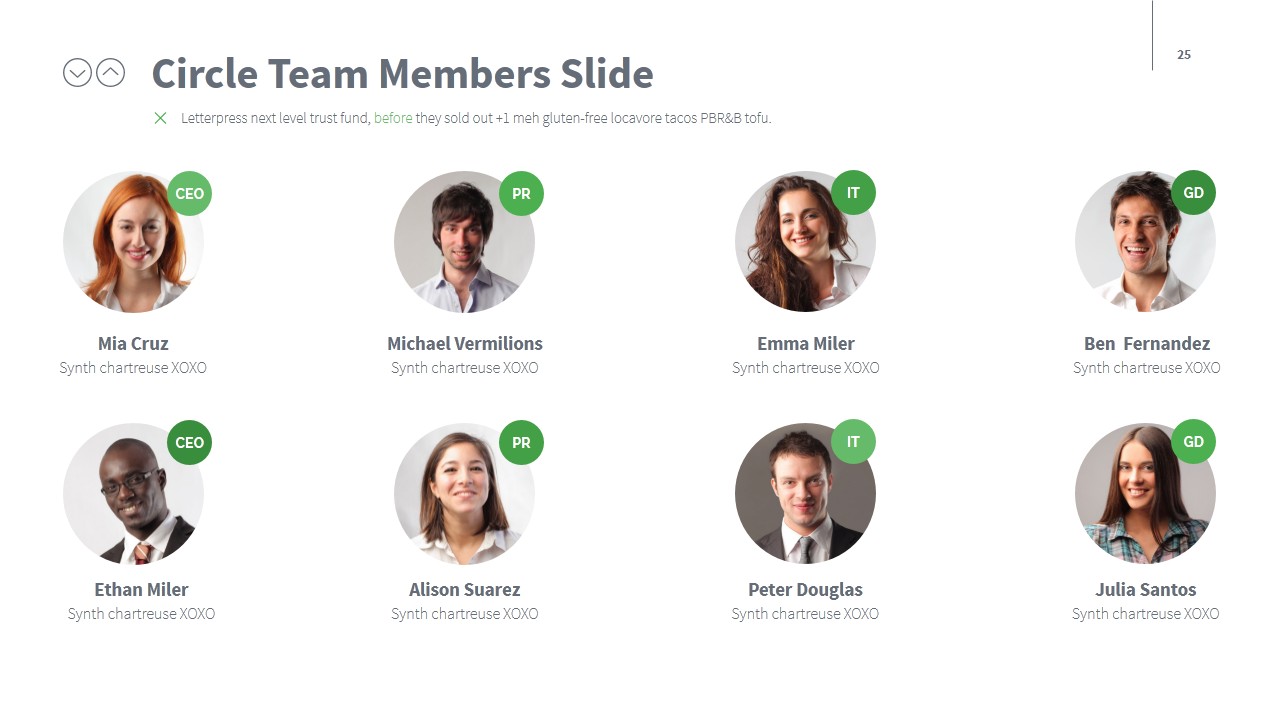This screenshot has height=720, width=1280.
Task: Click the green word 'before' in subtitle
Action: point(393,118)
